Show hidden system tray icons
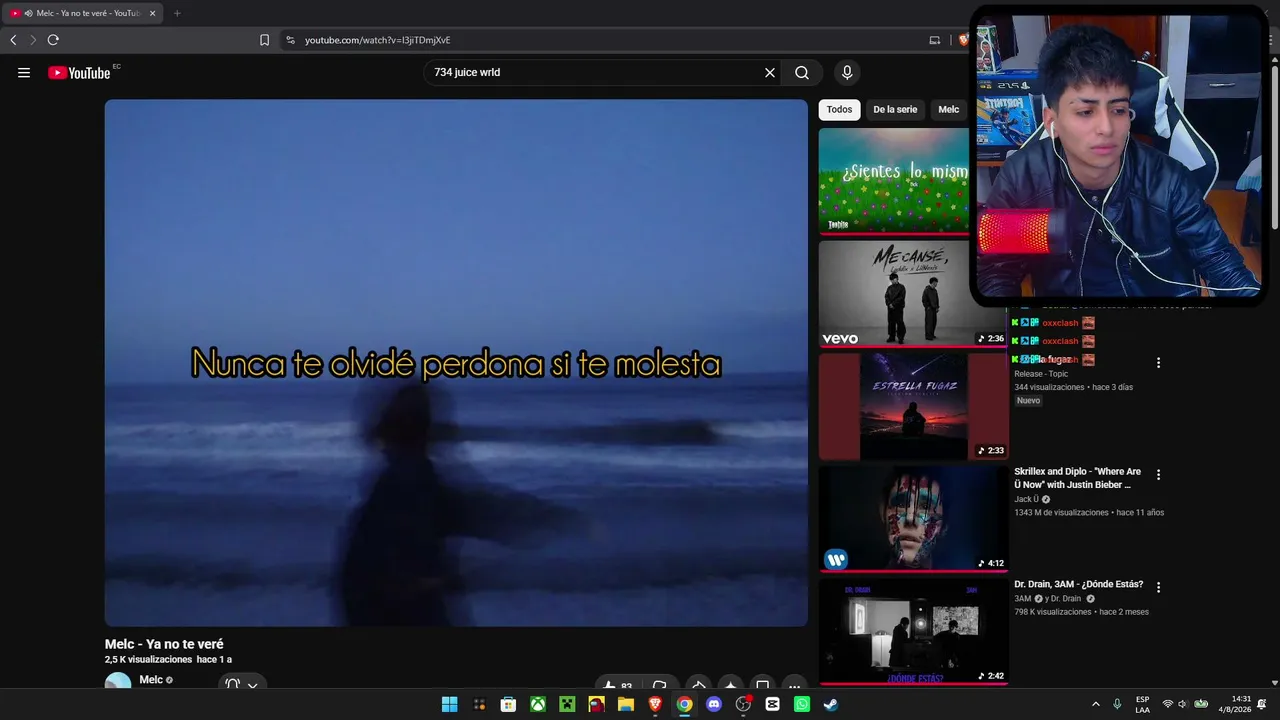Image resolution: width=1280 pixels, height=720 pixels. tap(1096, 704)
